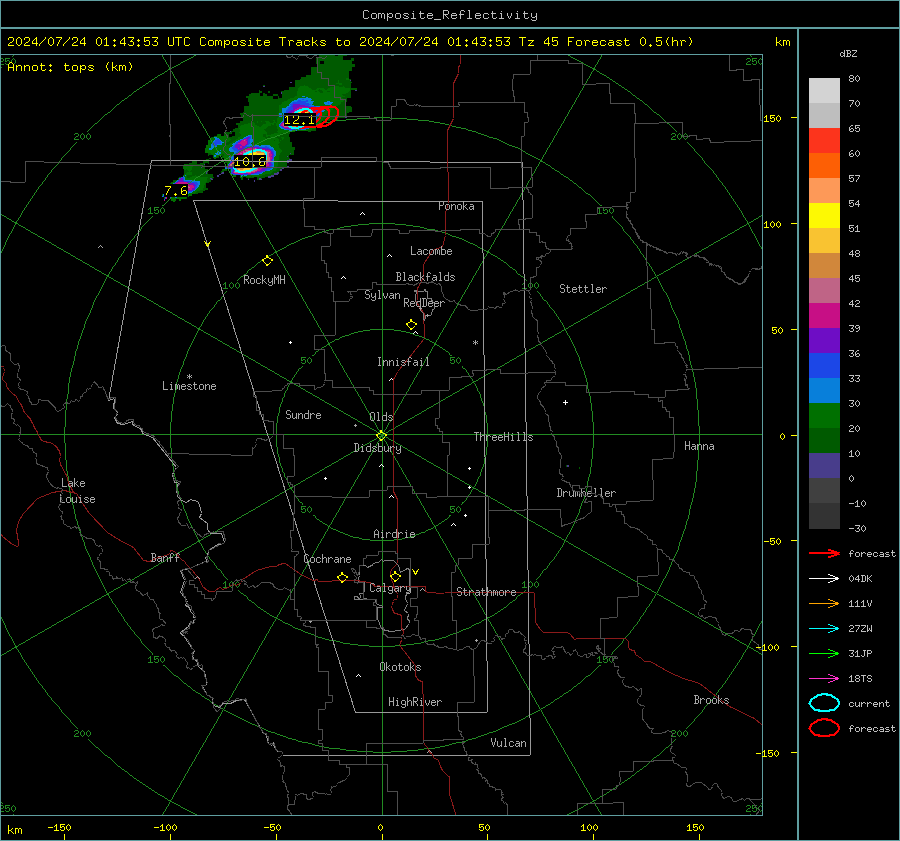
Task: Click the 36 dBZ purple color swatch
Action: click(824, 340)
